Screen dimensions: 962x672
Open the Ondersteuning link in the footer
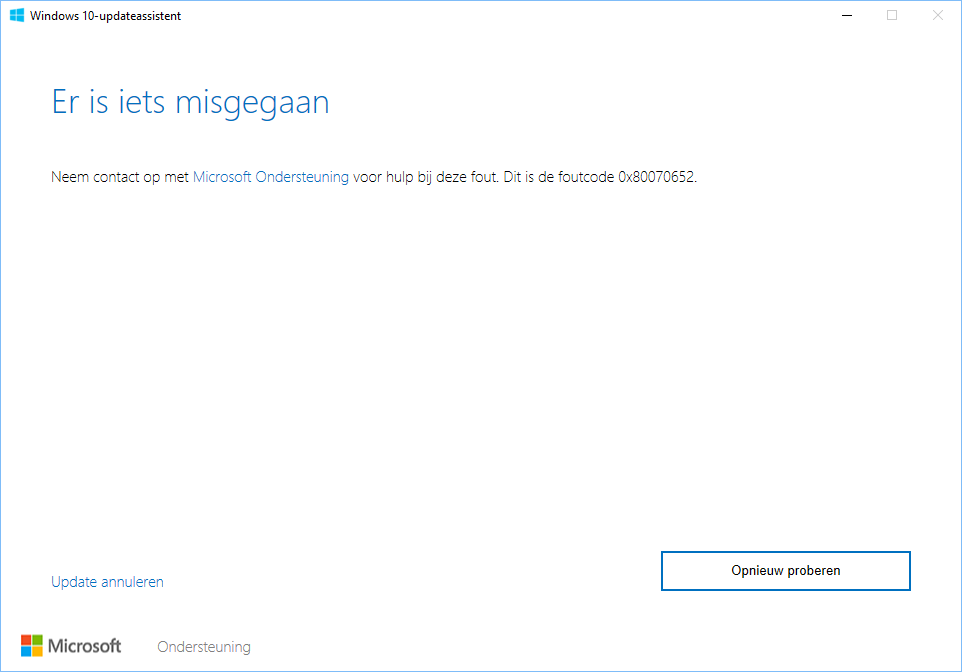204,647
